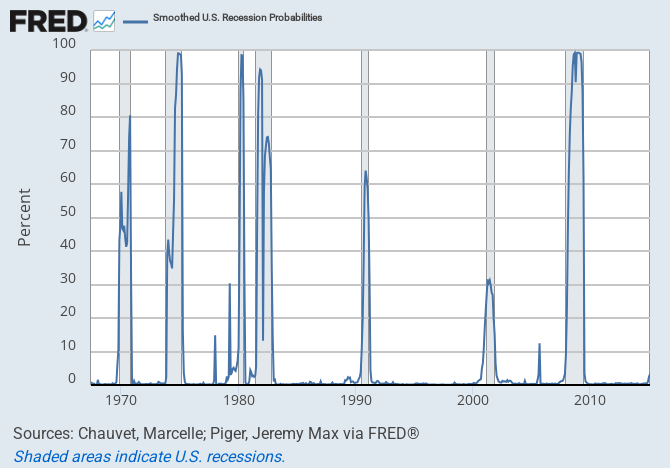Click the small spike near 2005
This screenshot has width=670, height=468.
[x=539, y=346]
